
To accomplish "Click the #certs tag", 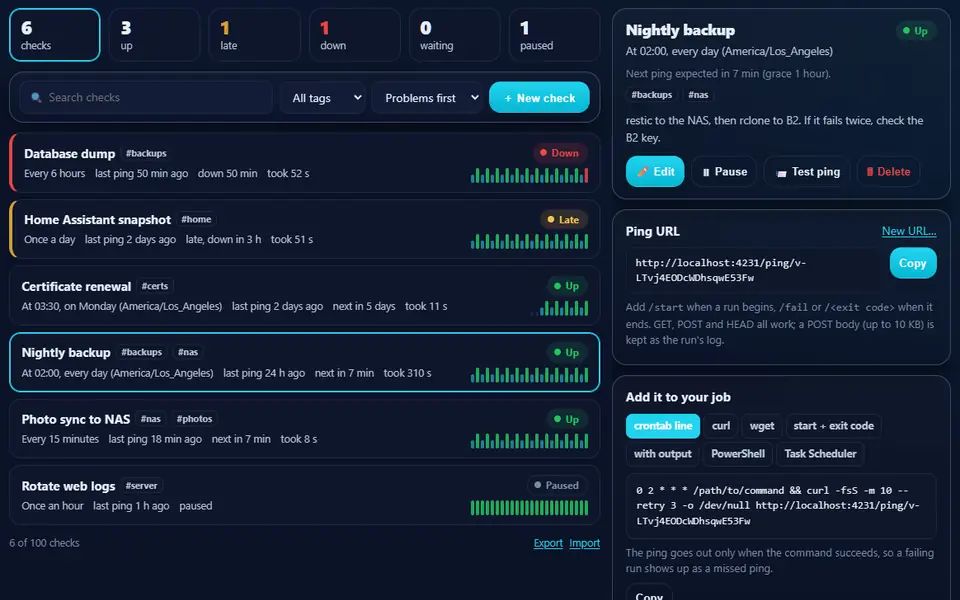I will point(155,286).
